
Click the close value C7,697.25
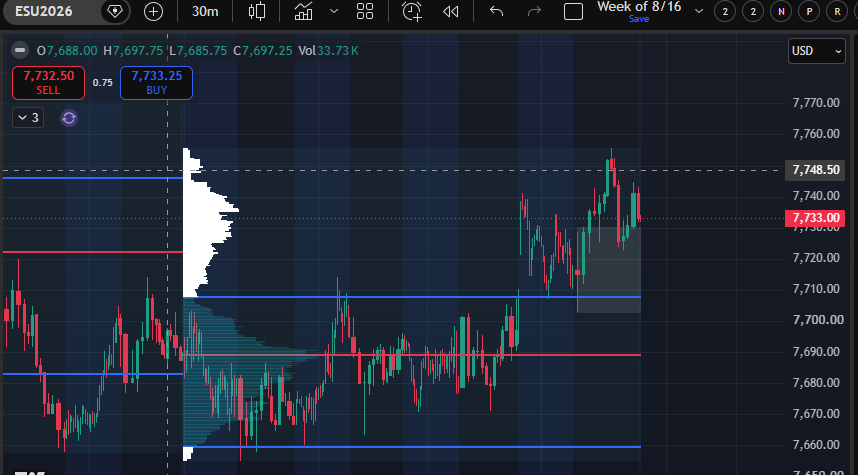[263, 51]
